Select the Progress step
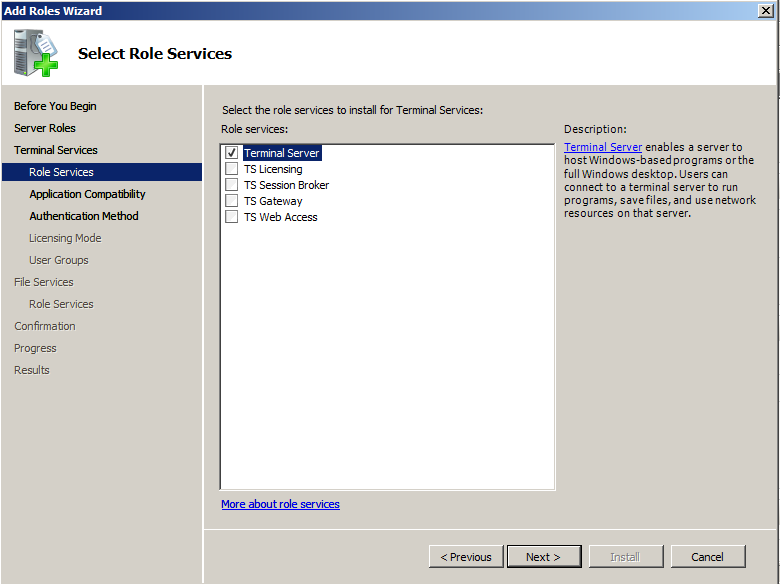The width and height of the screenshot is (780, 584). coord(35,348)
